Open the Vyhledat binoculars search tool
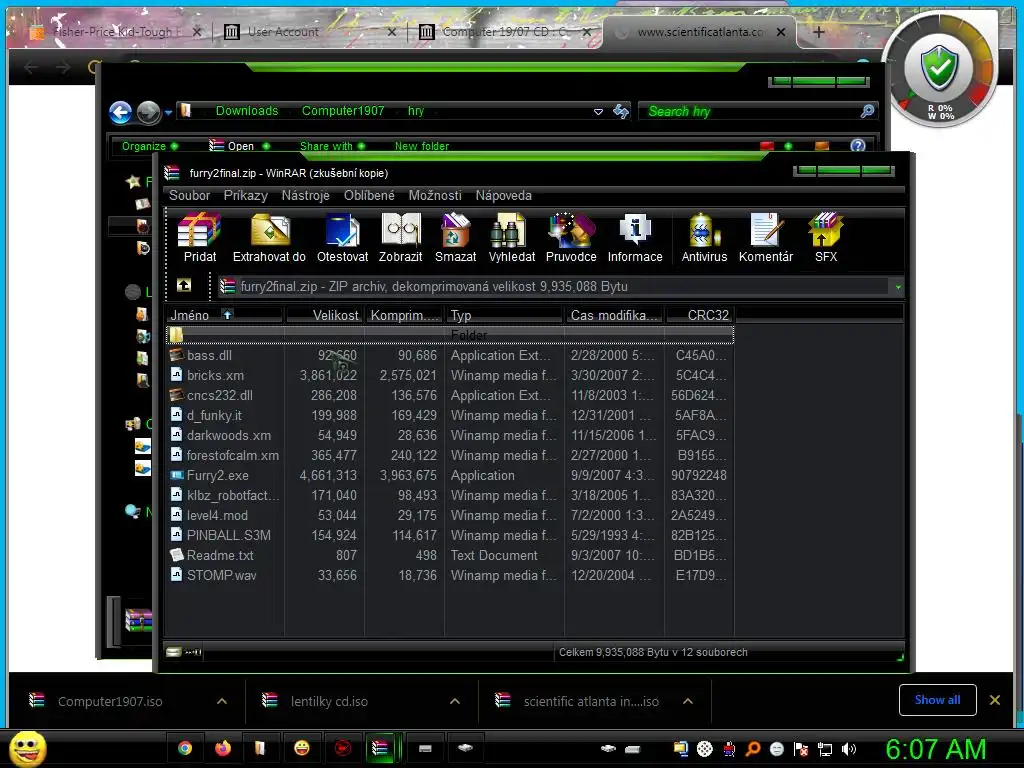The height and width of the screenshot is (768, 1024). click(x=511, y=238)
